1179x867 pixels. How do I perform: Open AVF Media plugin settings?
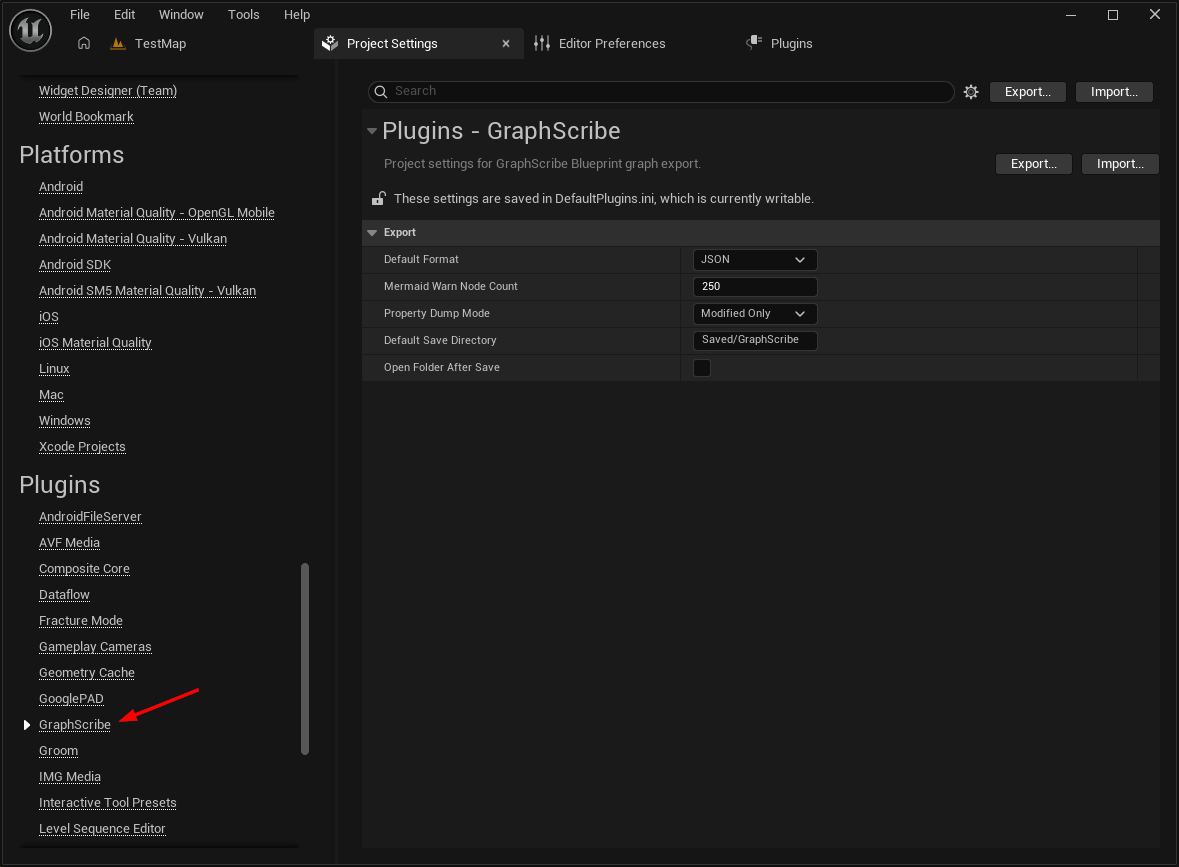click(69, 543)
